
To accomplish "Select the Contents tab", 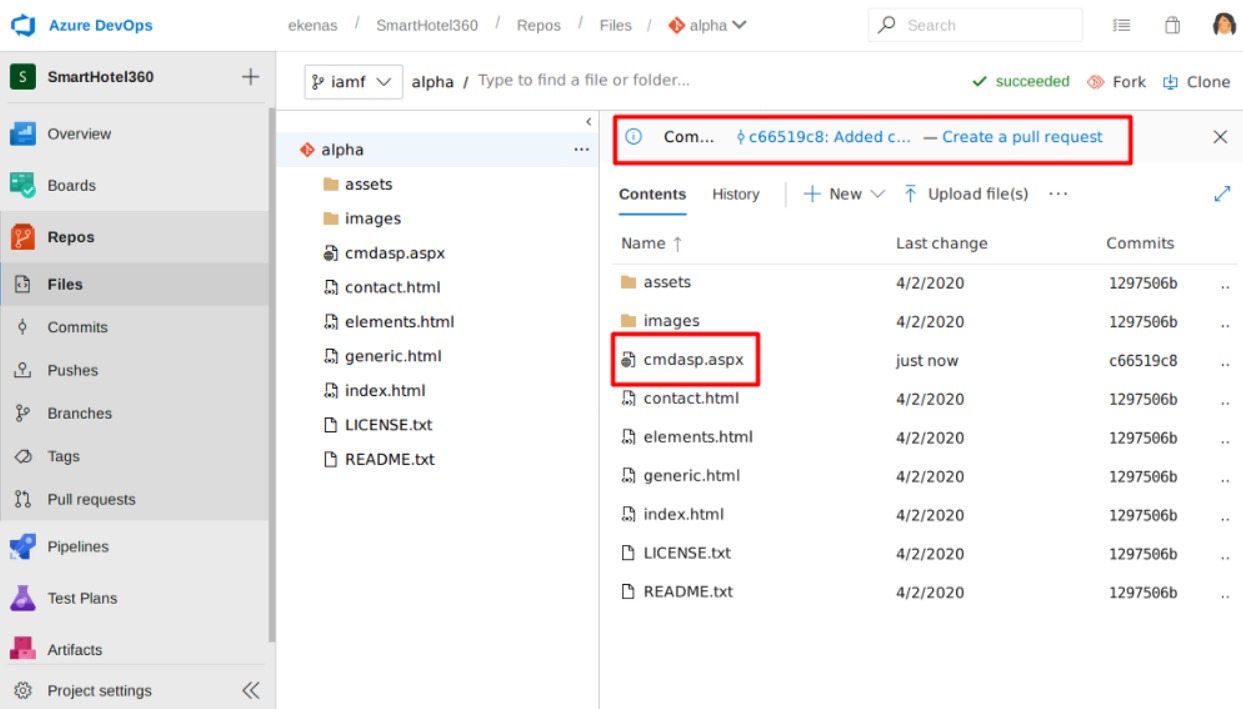I will (652, 194).
